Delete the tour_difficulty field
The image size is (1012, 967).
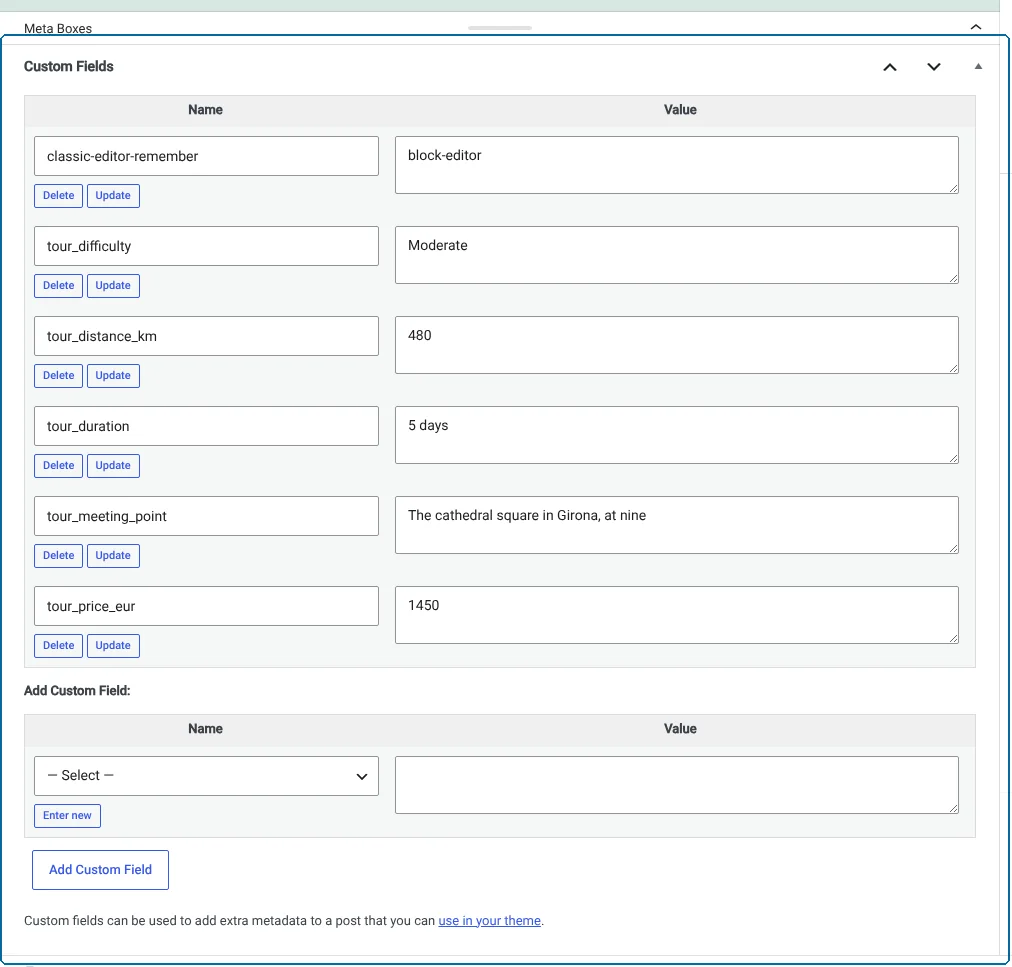click(59, 285)
